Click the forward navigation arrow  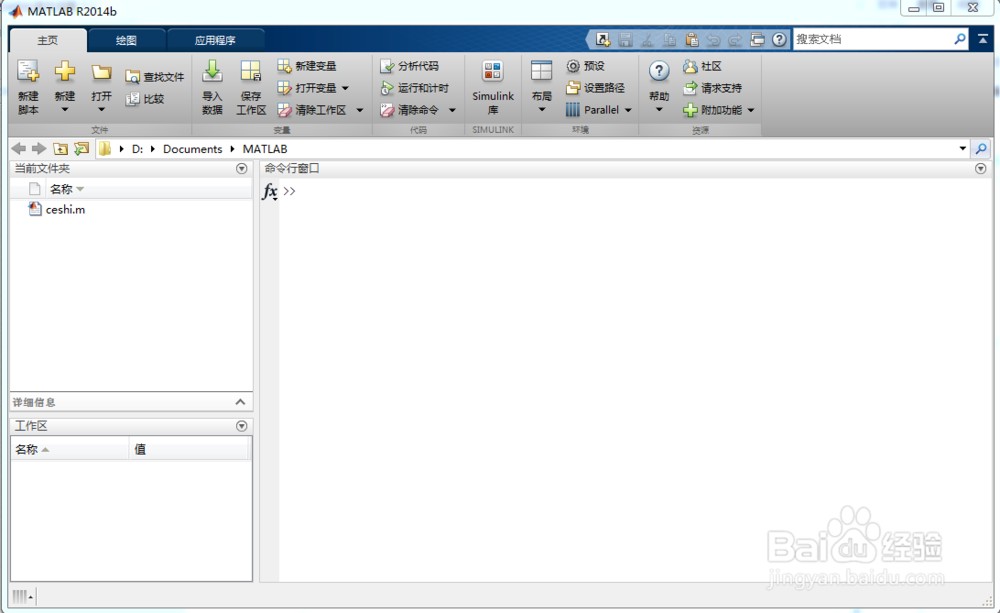tap(39, 149)
